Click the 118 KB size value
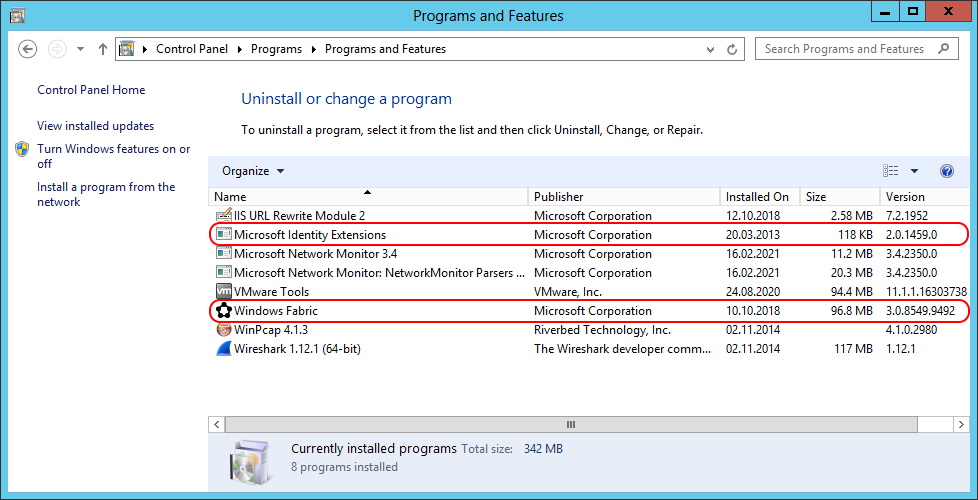The image size is (978, 500). (x=853, y=235)
